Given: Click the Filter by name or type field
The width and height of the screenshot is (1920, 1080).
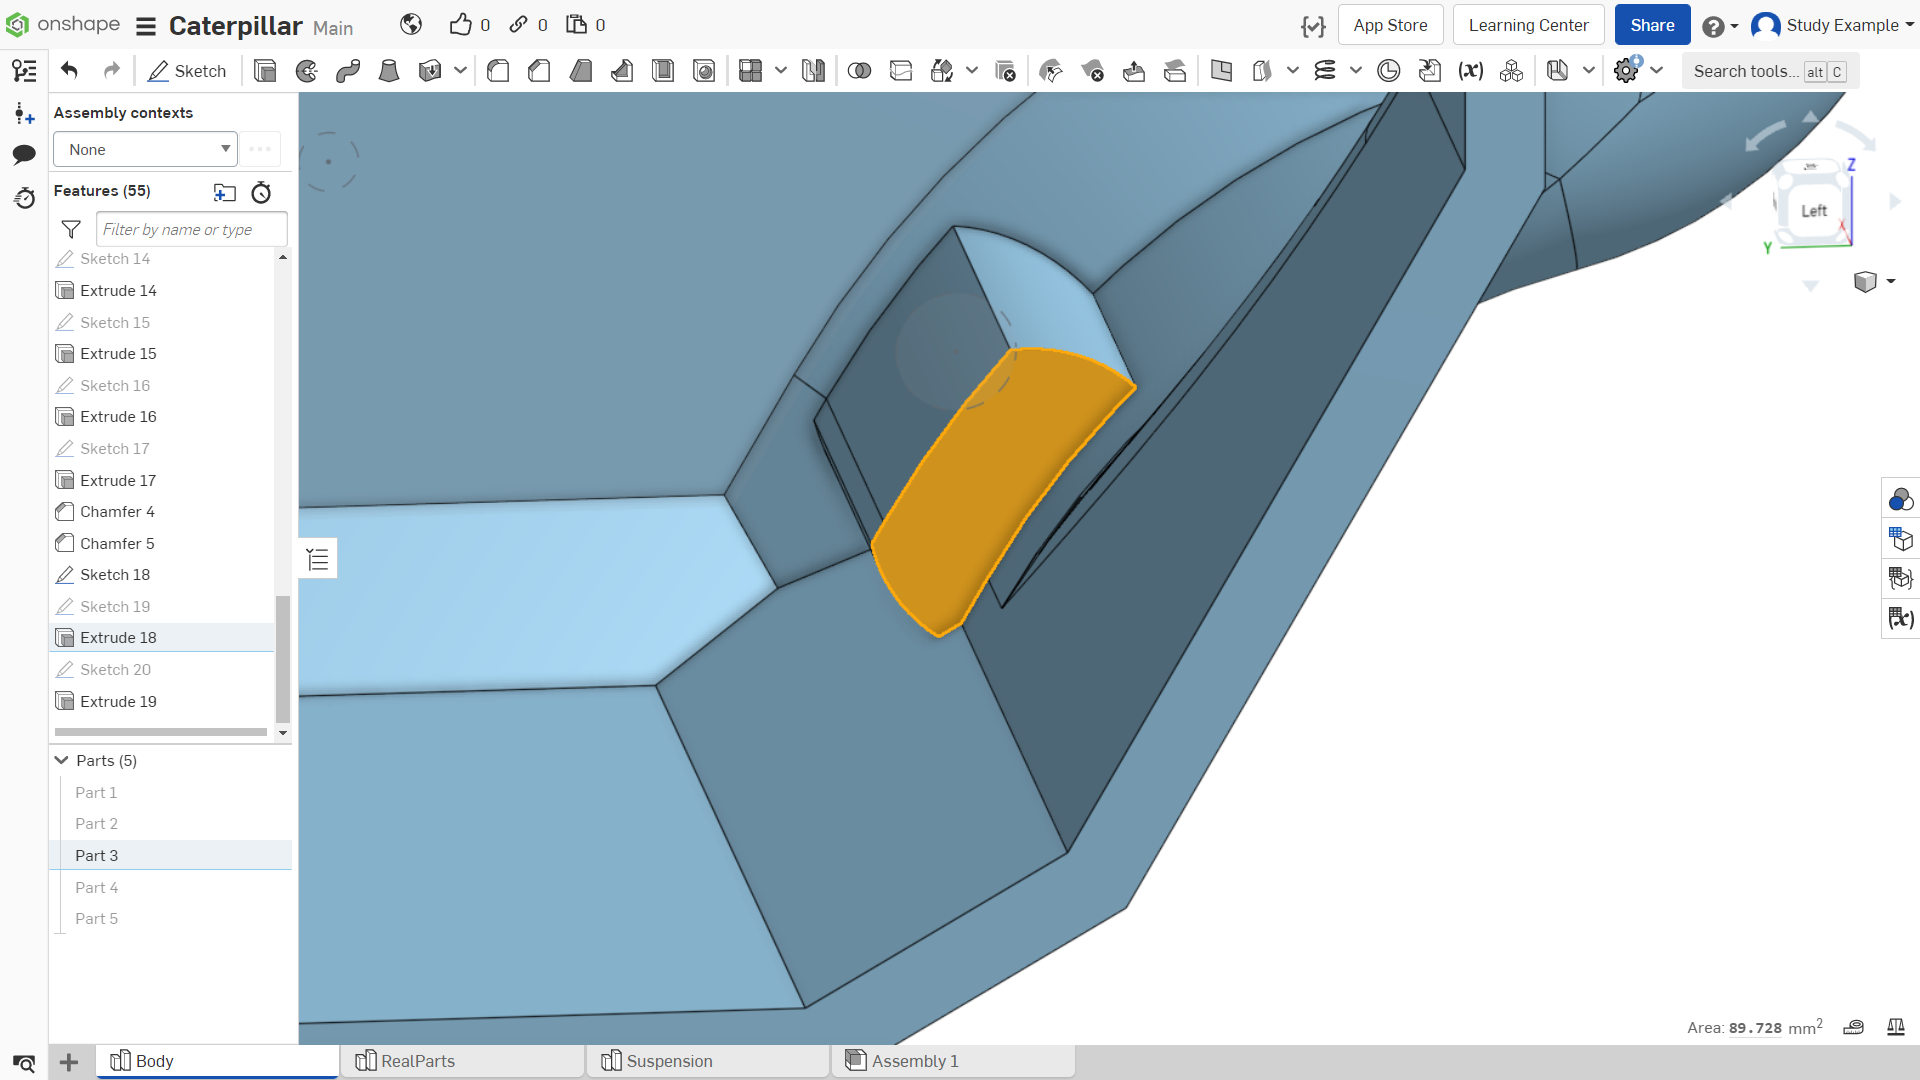Looking at the screenshot, I should 192,229.
